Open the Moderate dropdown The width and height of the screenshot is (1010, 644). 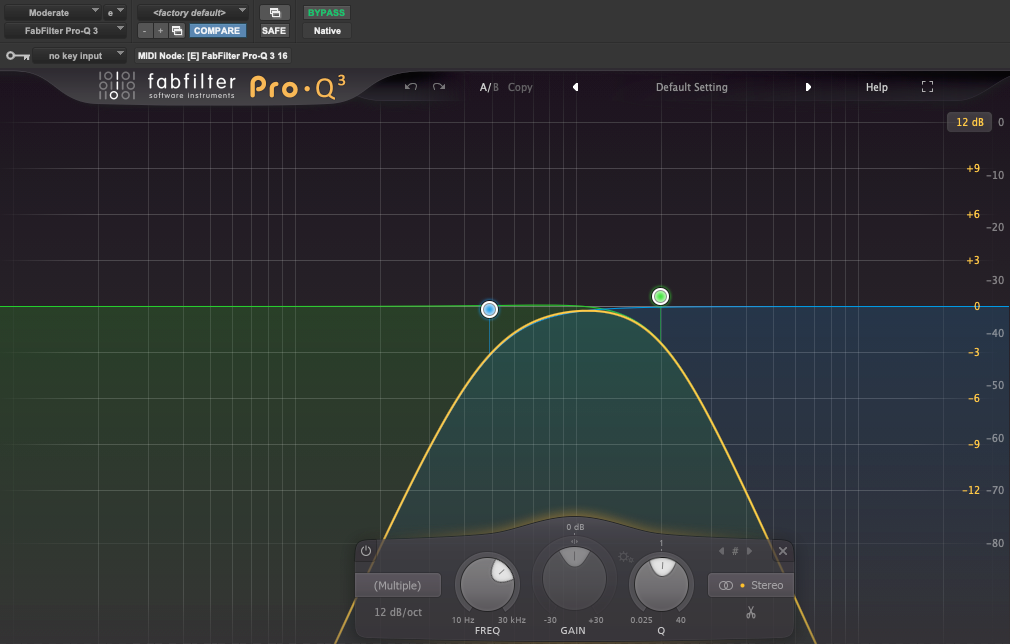click(52, 13)
